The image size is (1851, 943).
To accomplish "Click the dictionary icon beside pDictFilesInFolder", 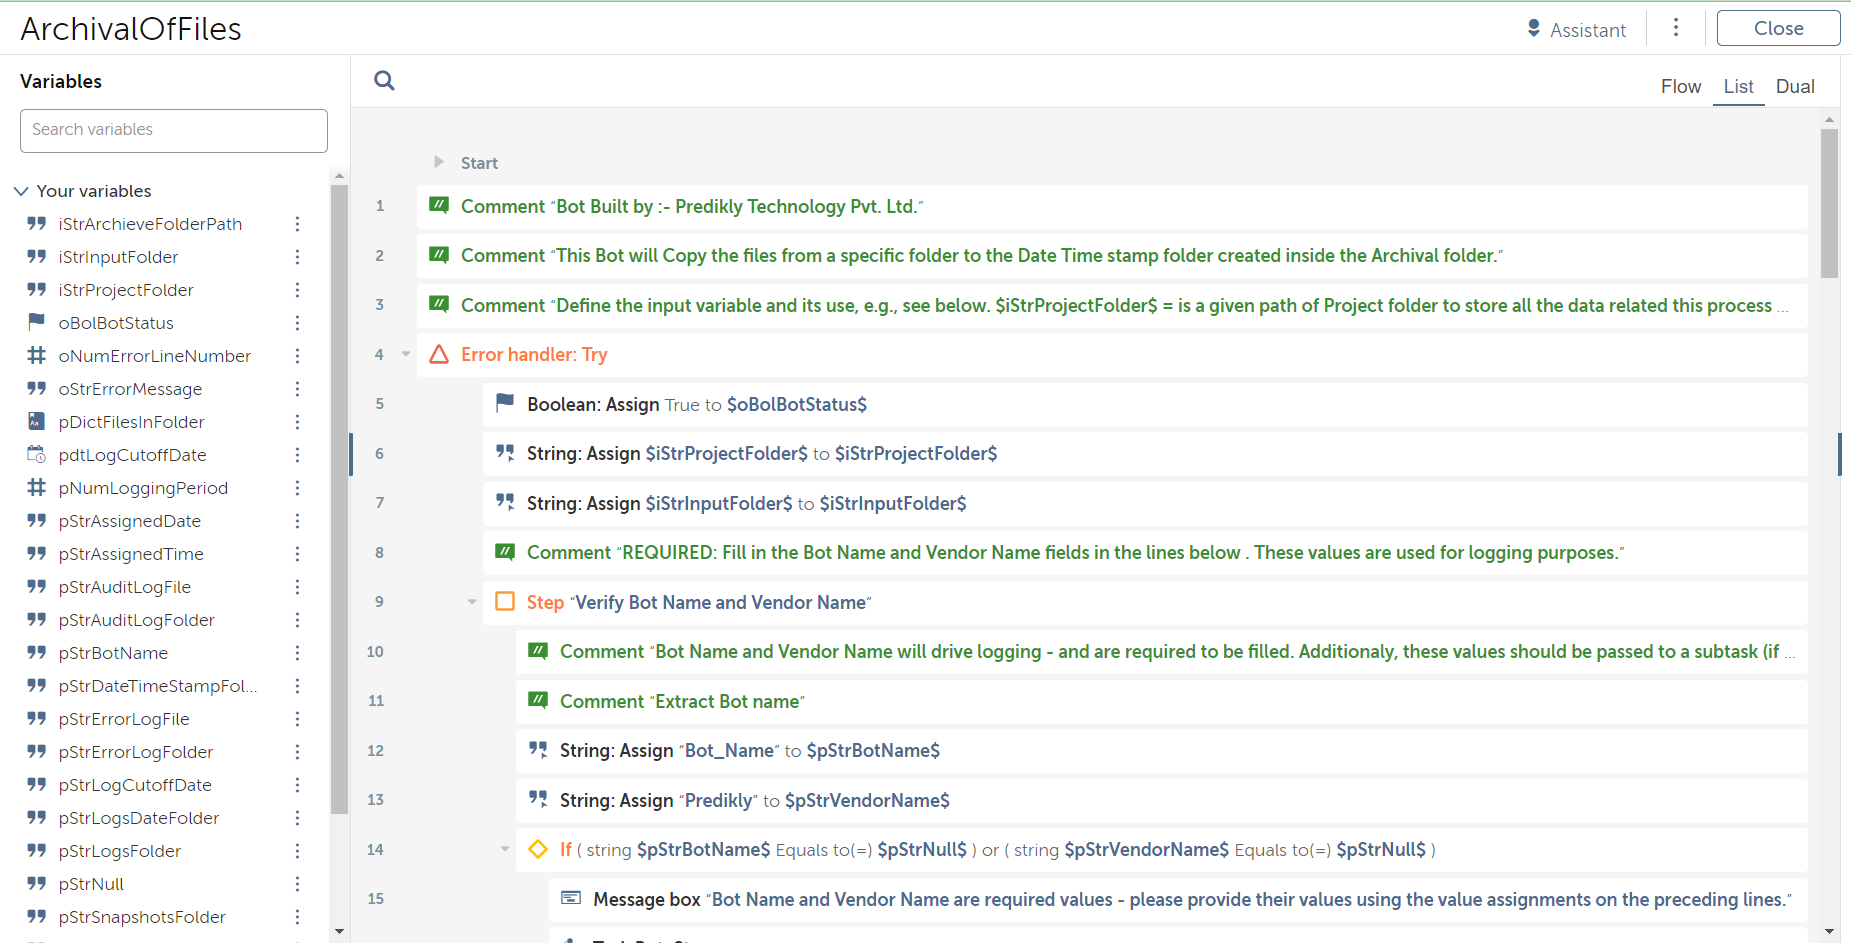I will (37, 421).
